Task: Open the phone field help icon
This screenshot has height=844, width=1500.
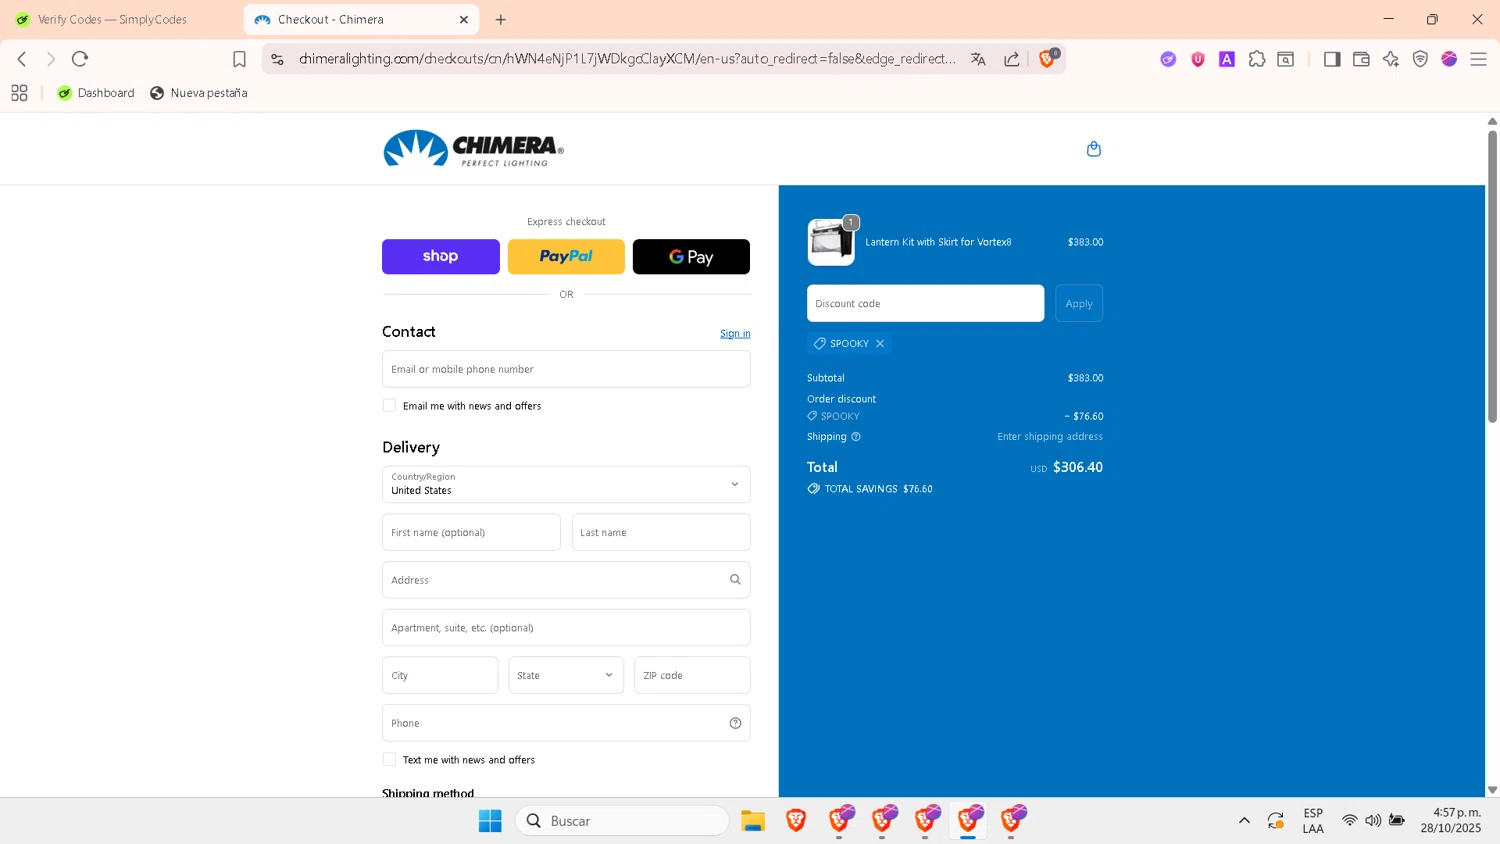Action: [x=735, y=723]
